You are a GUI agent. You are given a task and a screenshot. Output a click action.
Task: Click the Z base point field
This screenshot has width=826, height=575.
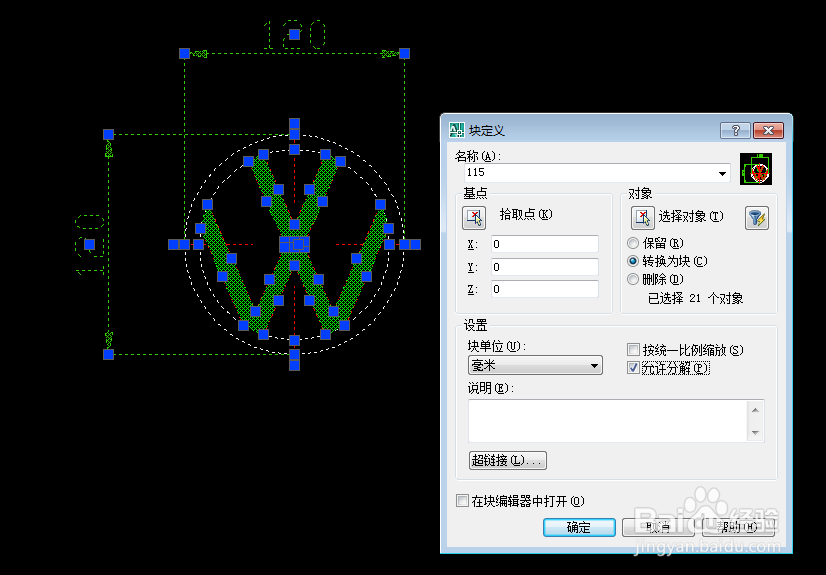(545, 289)
